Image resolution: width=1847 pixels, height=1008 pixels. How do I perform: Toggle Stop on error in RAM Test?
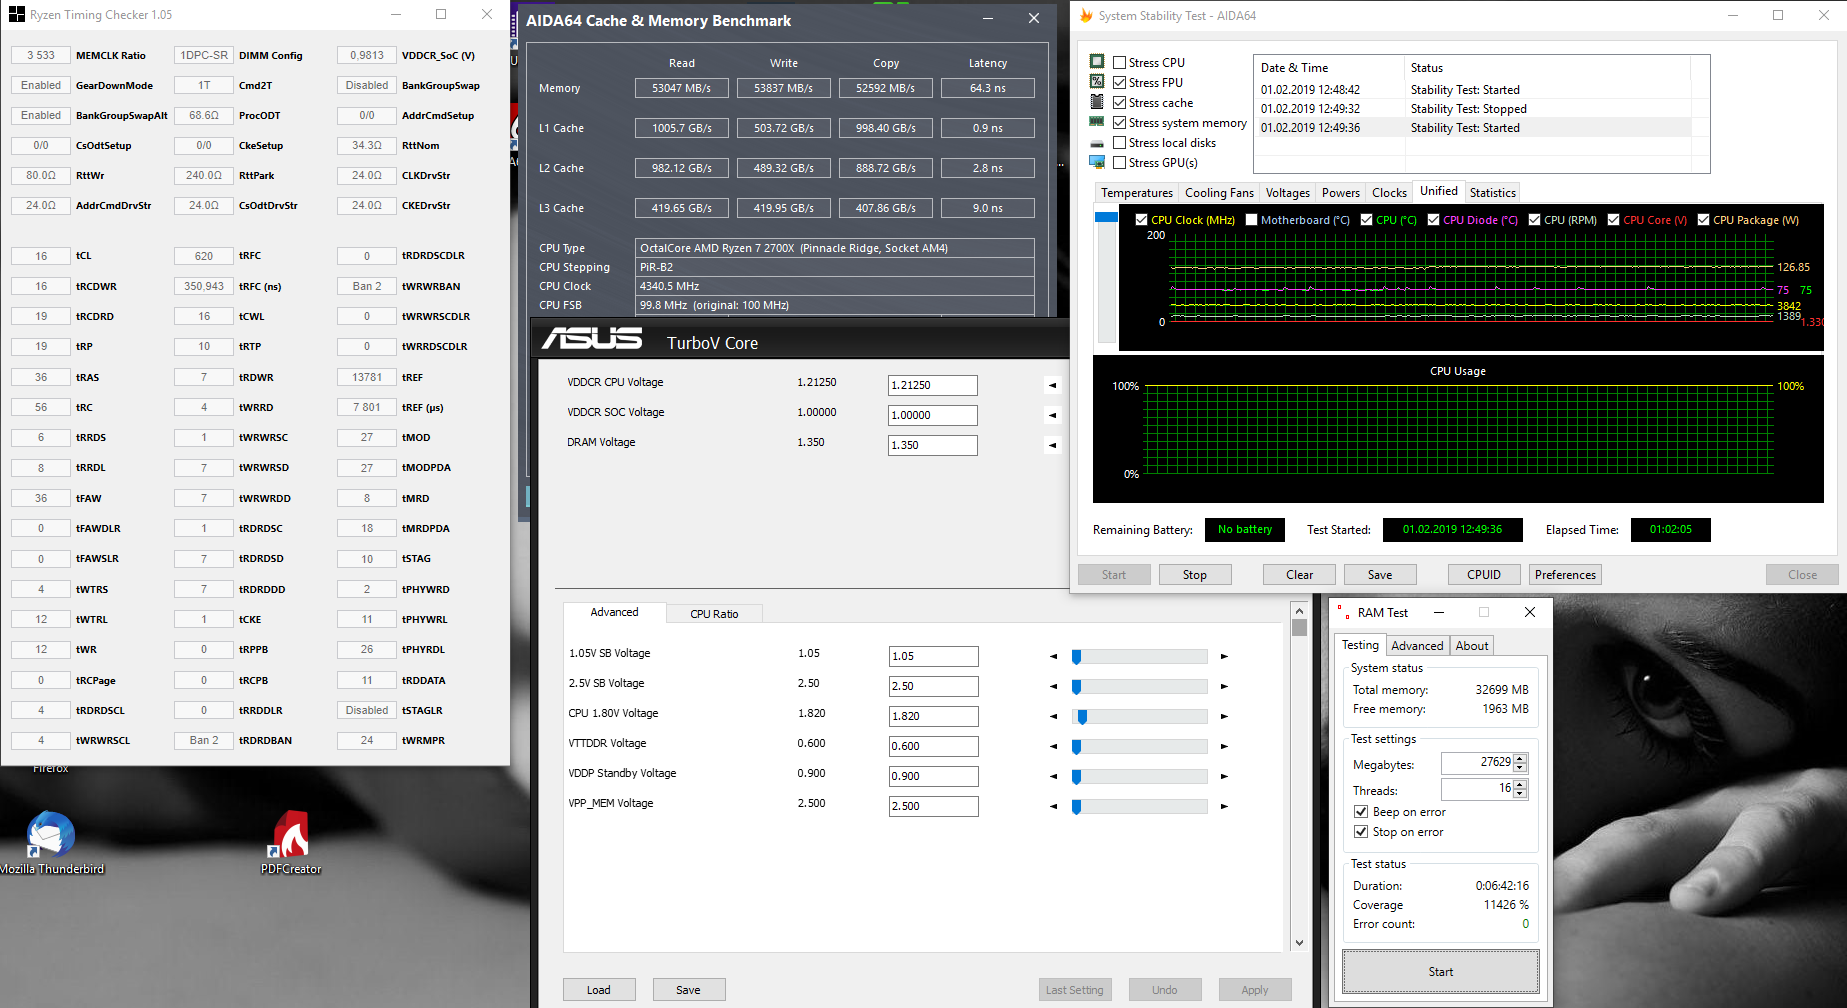point(1361,832)
